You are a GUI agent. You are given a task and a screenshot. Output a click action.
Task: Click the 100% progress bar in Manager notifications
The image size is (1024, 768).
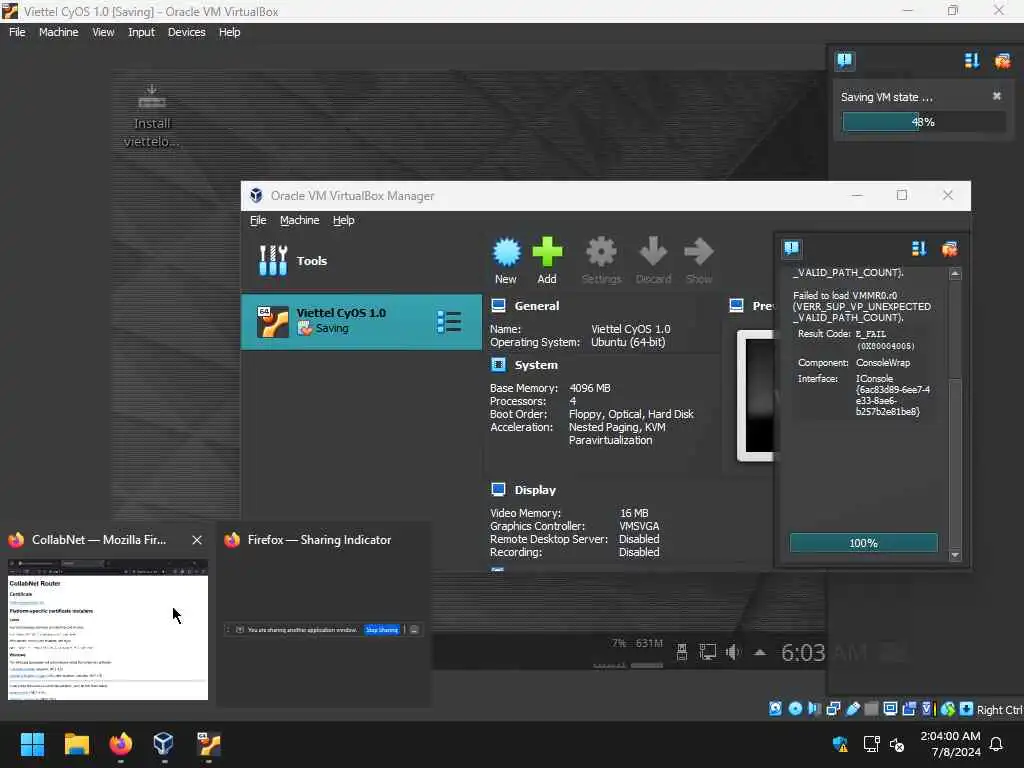tap(863, 543)
